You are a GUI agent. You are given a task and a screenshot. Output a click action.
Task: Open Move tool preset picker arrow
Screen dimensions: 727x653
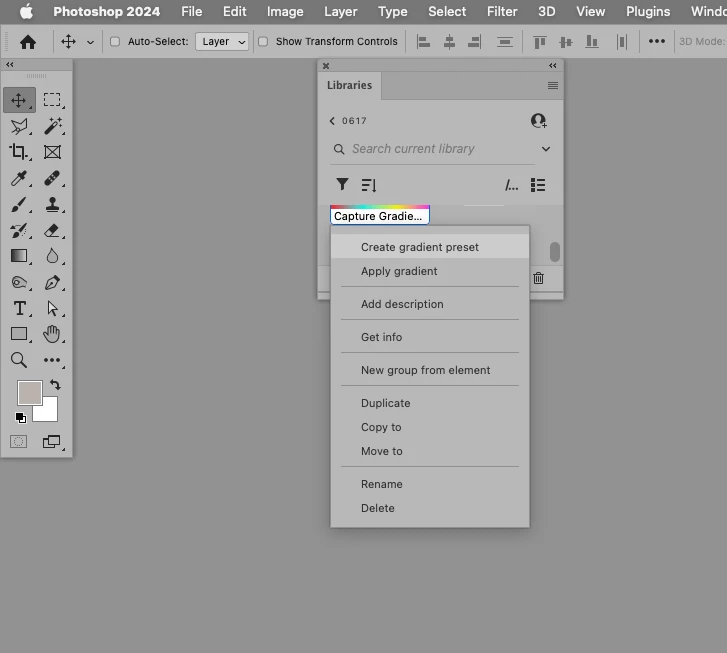click(90, 42)
